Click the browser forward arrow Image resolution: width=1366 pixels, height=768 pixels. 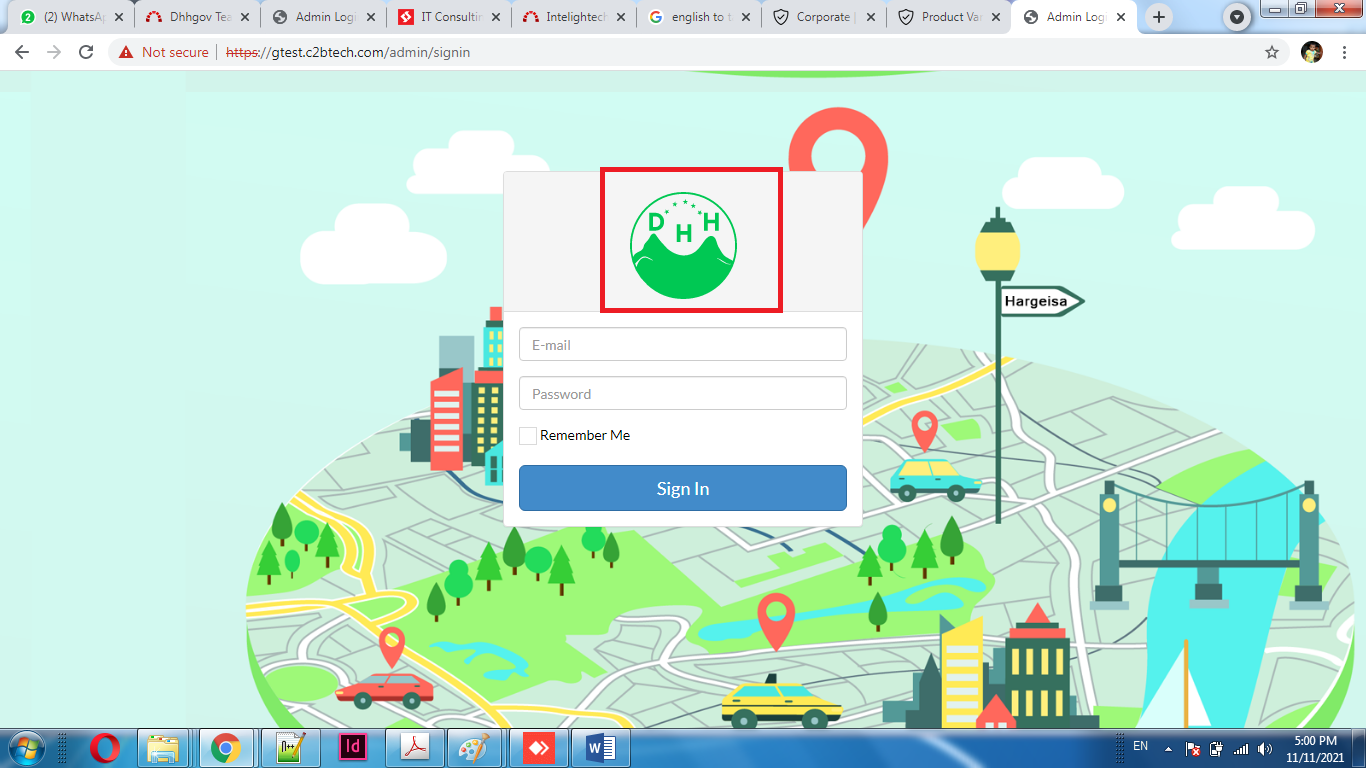[x=54, y=52]
